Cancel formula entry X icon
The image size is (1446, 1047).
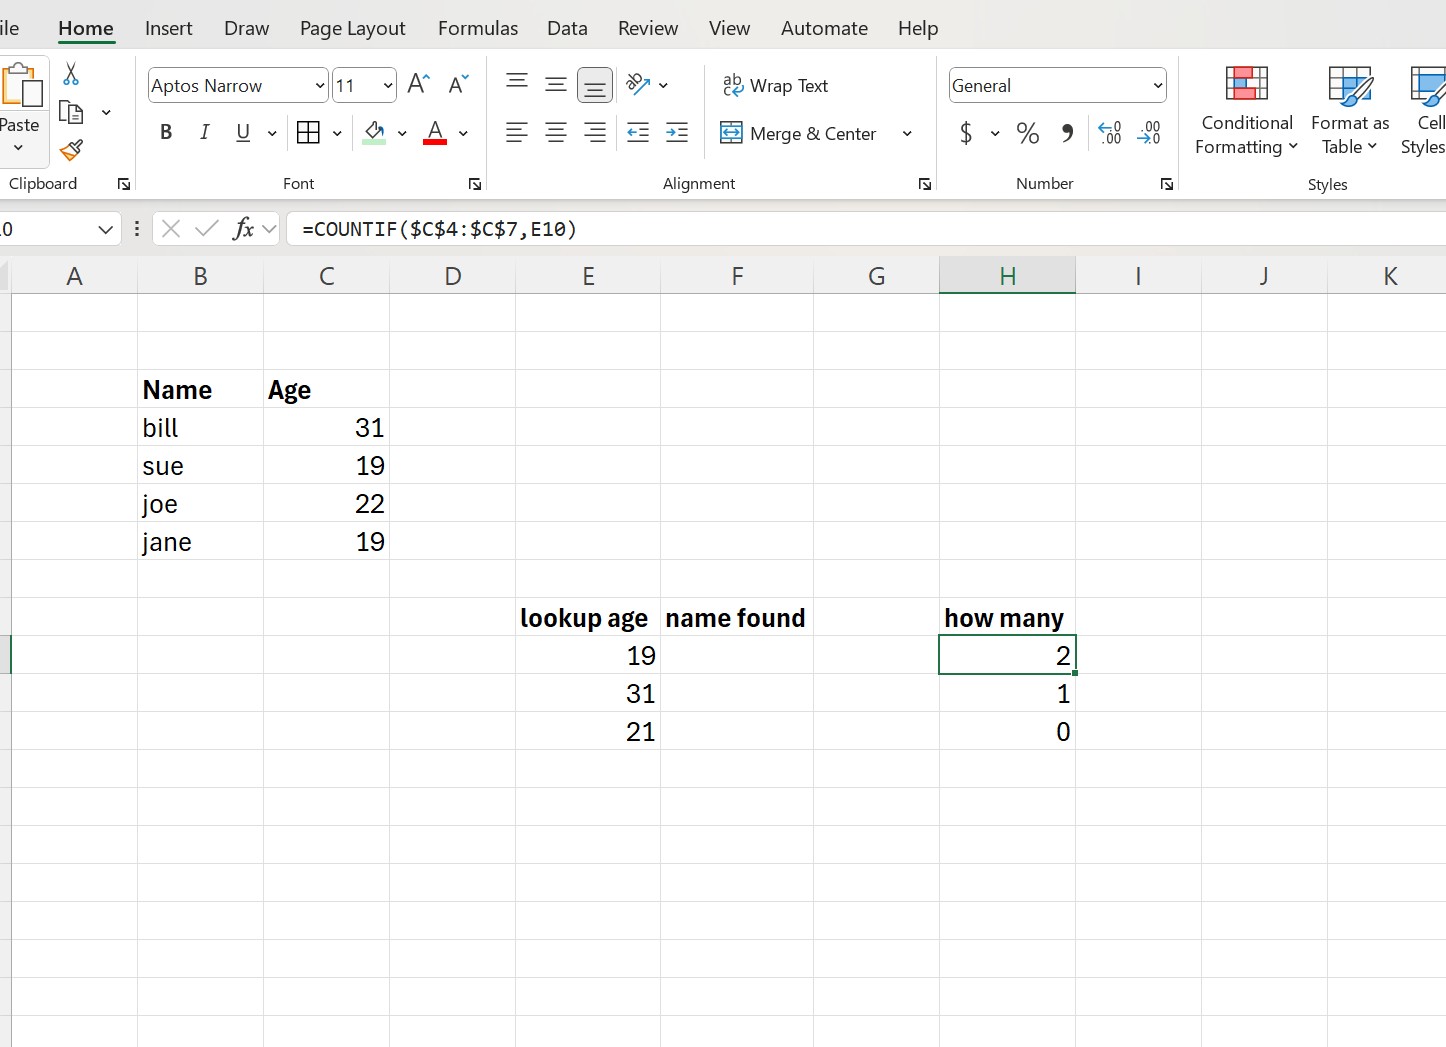171,229
